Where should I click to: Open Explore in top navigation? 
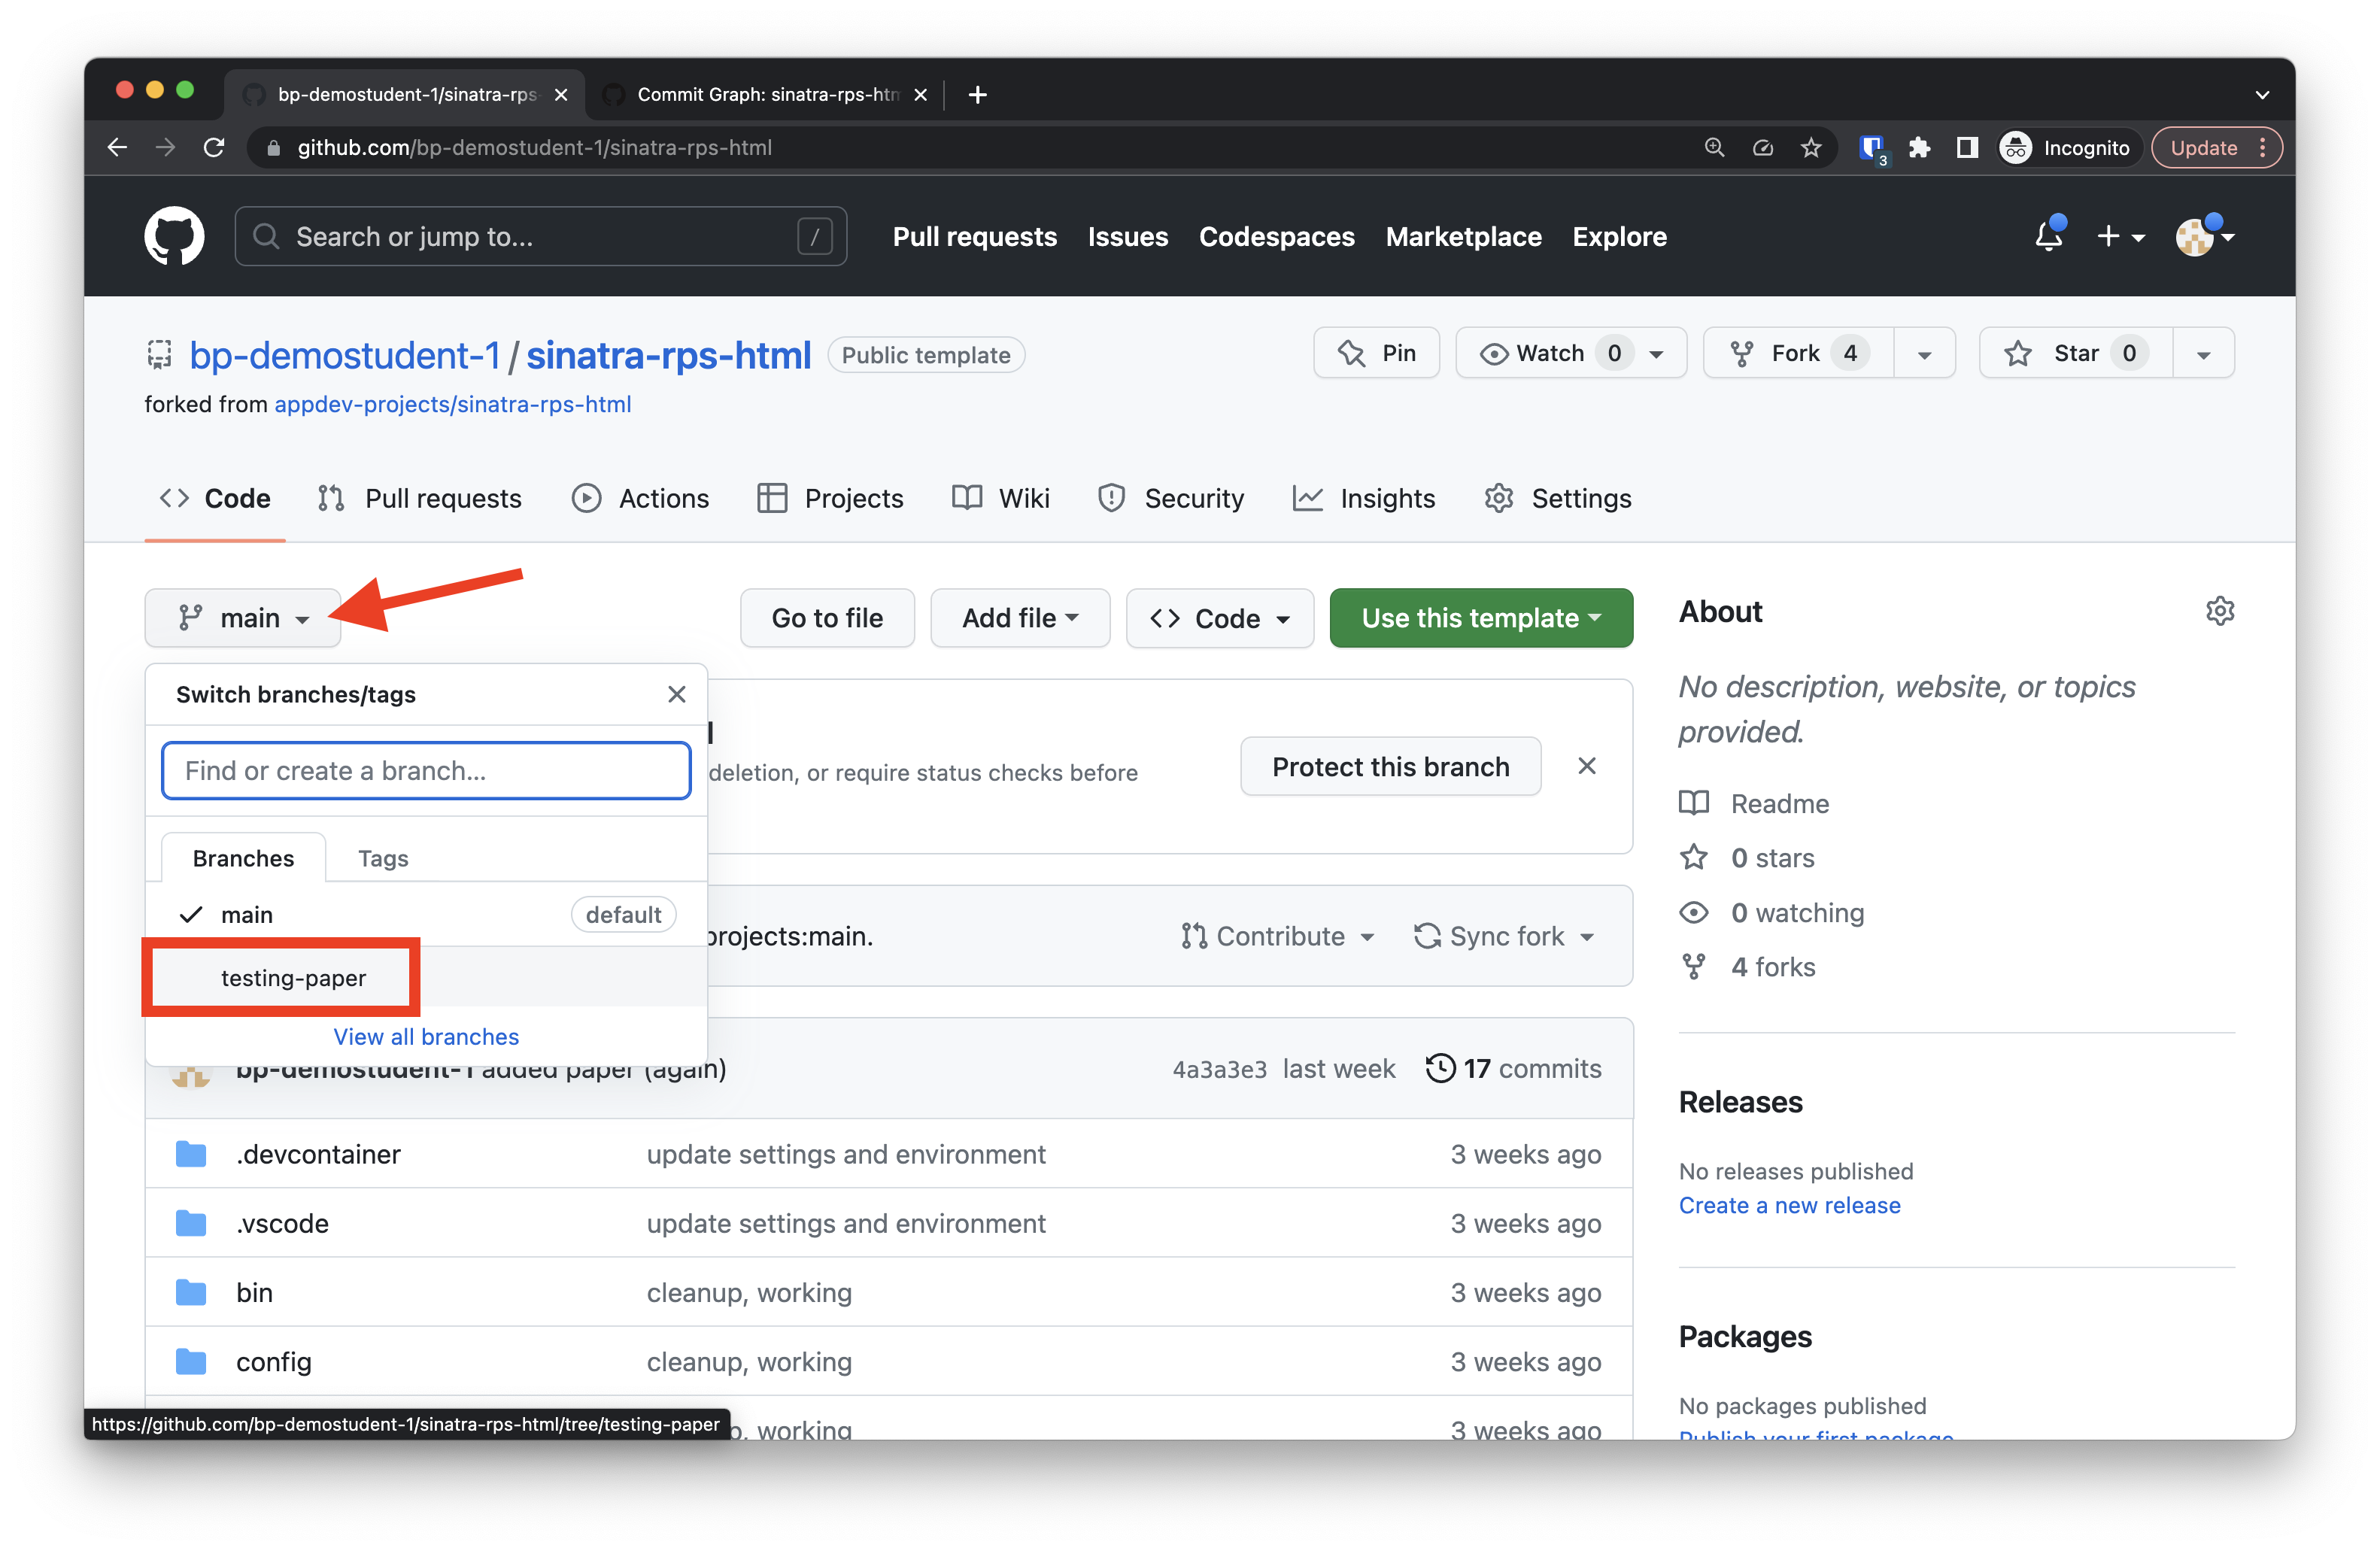(x=1619, y=236)
